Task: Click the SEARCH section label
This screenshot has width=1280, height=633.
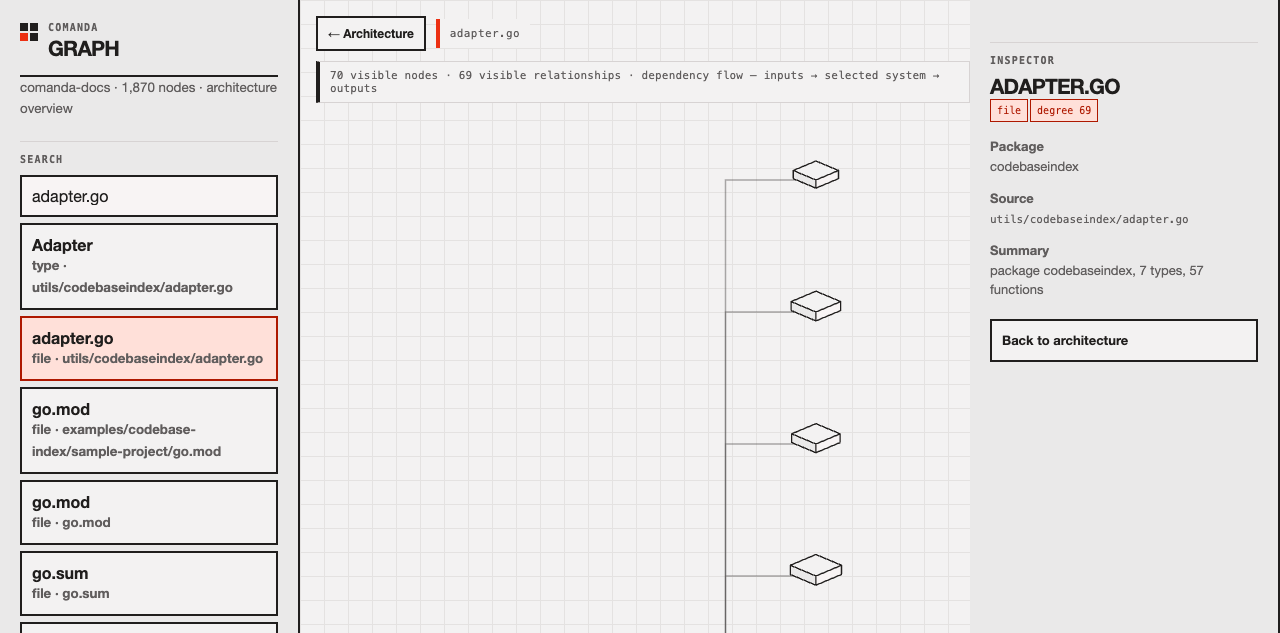Action: [x=41, y=159]
